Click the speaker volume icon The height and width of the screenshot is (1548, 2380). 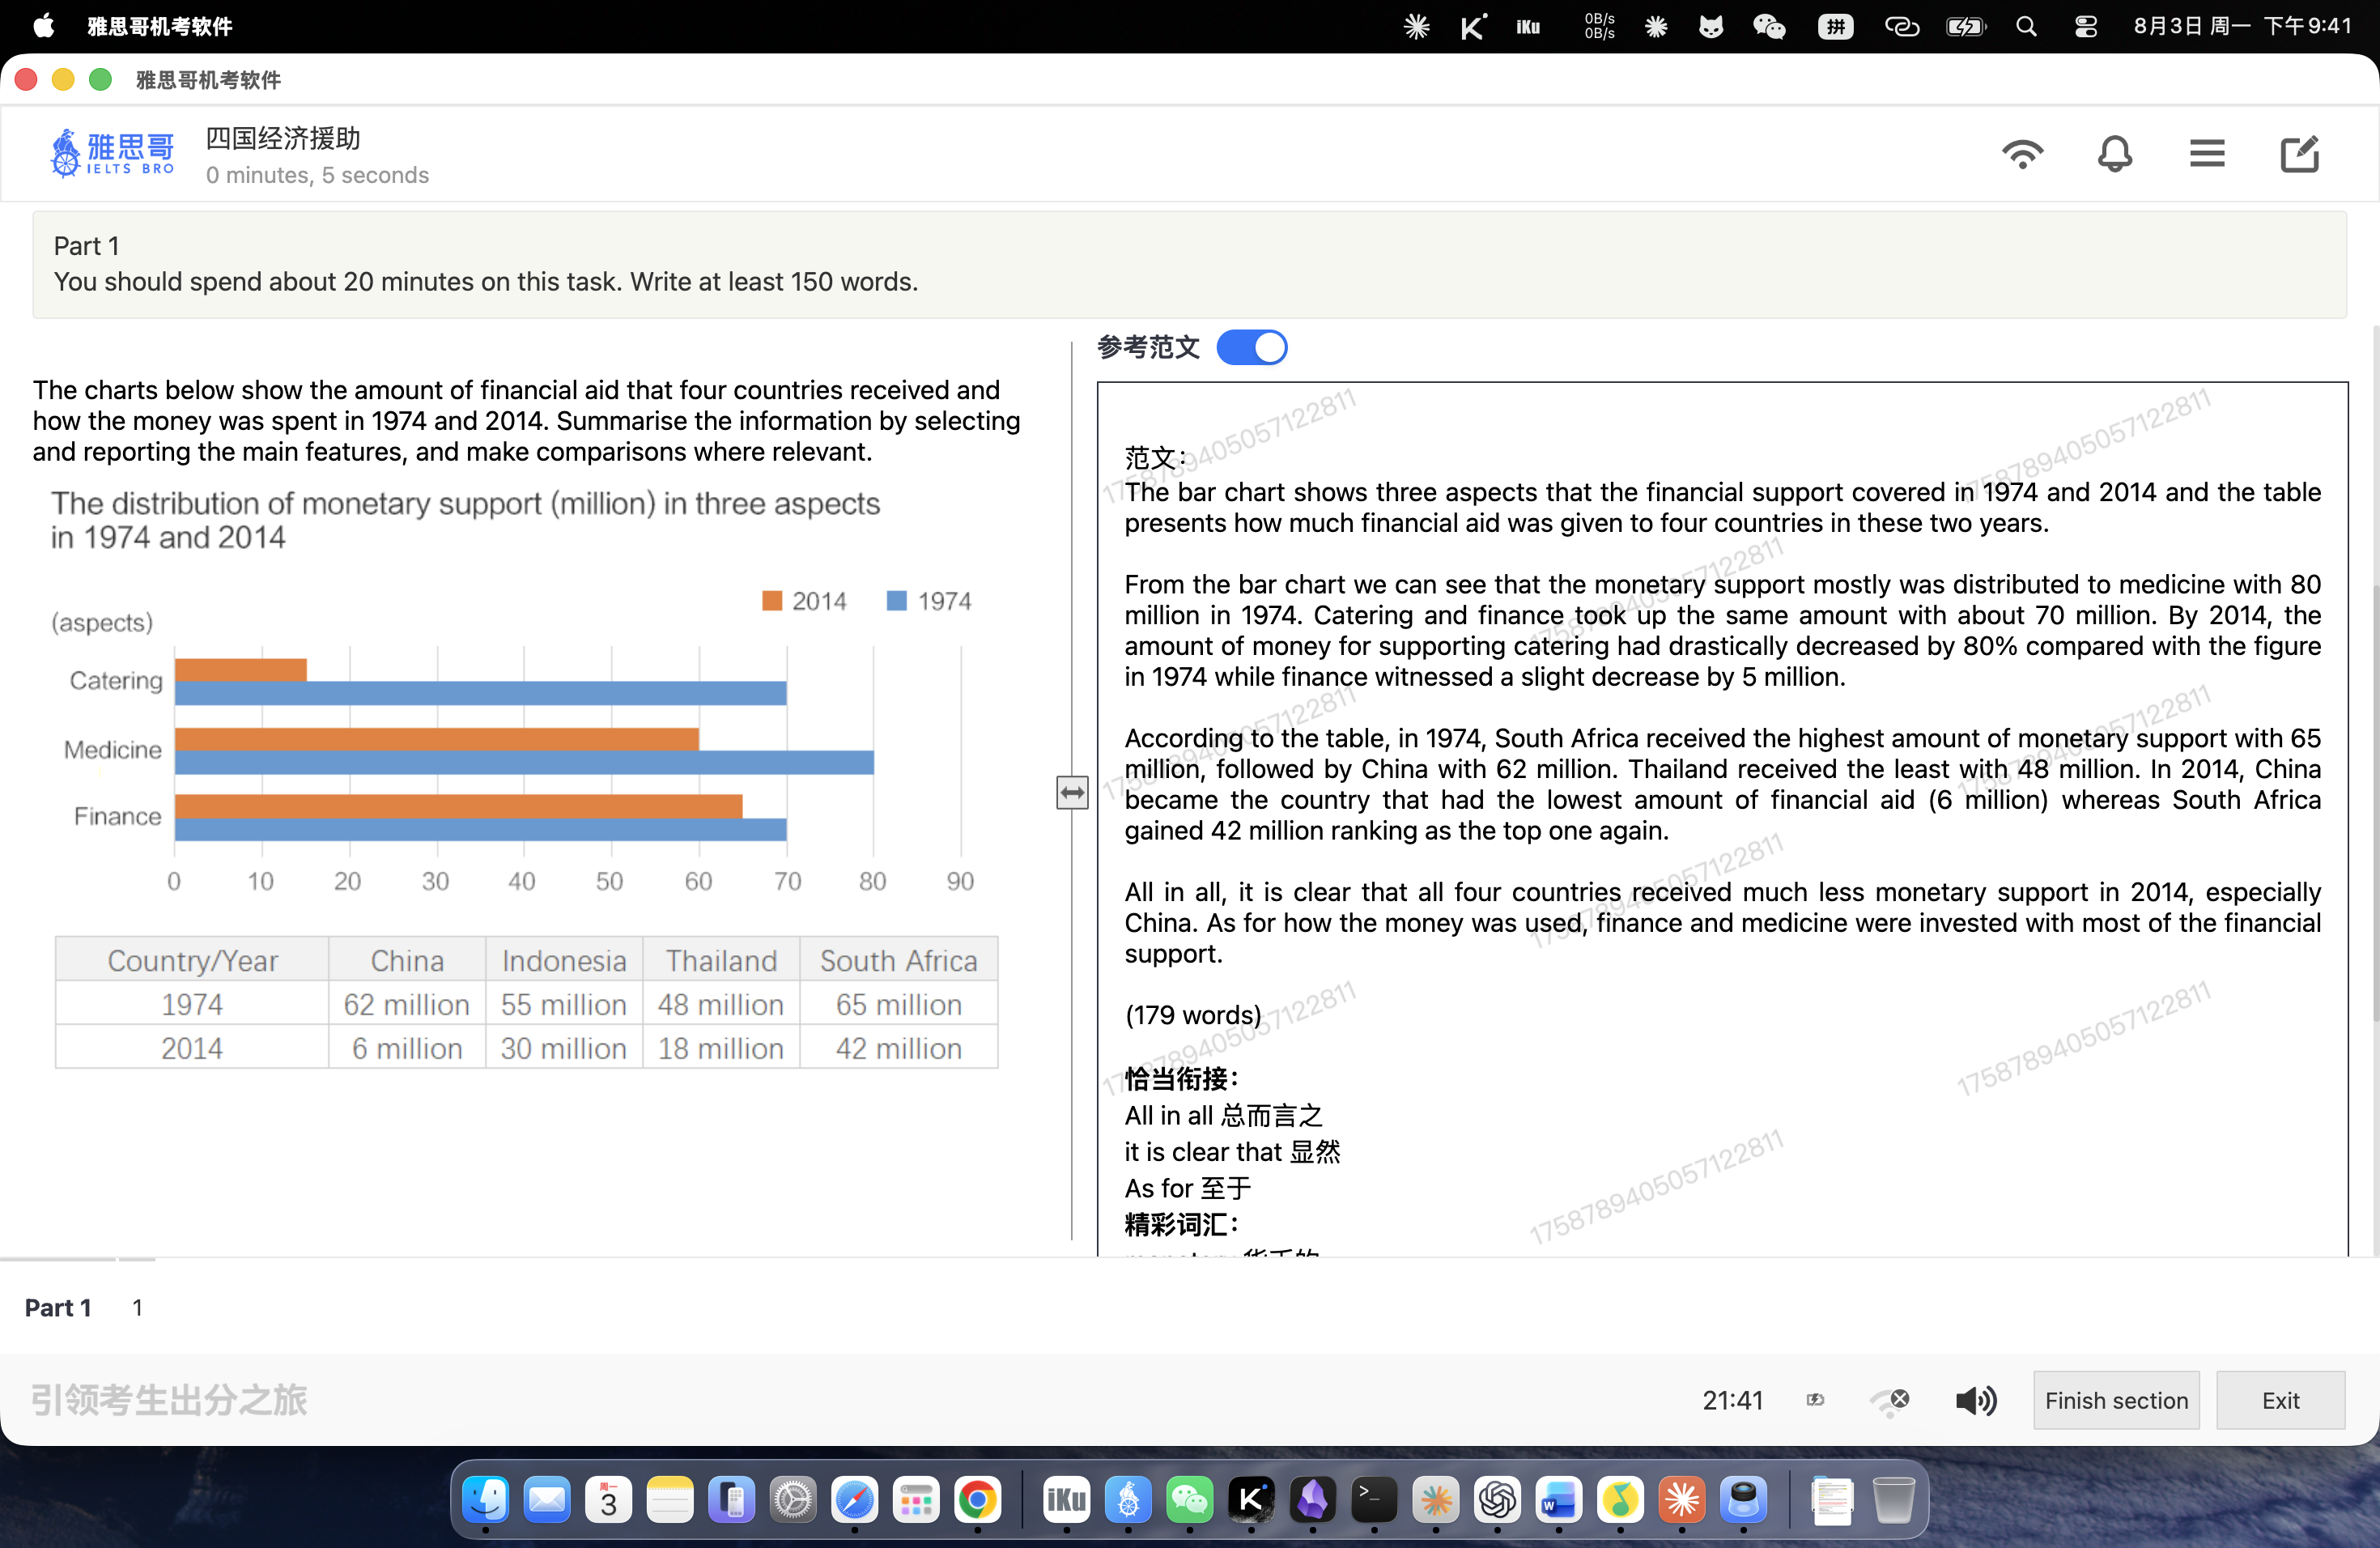pos(1975,1400)
